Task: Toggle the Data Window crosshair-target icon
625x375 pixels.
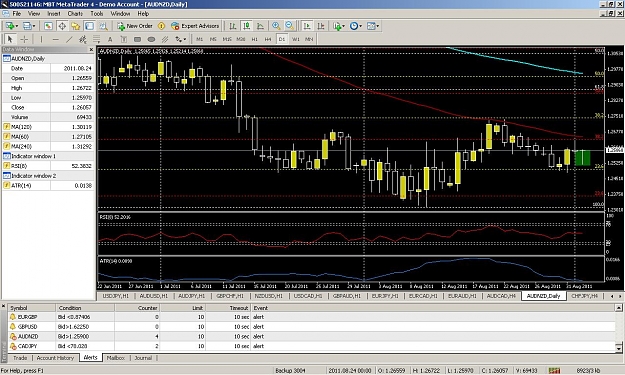Action: coord(62,26)
